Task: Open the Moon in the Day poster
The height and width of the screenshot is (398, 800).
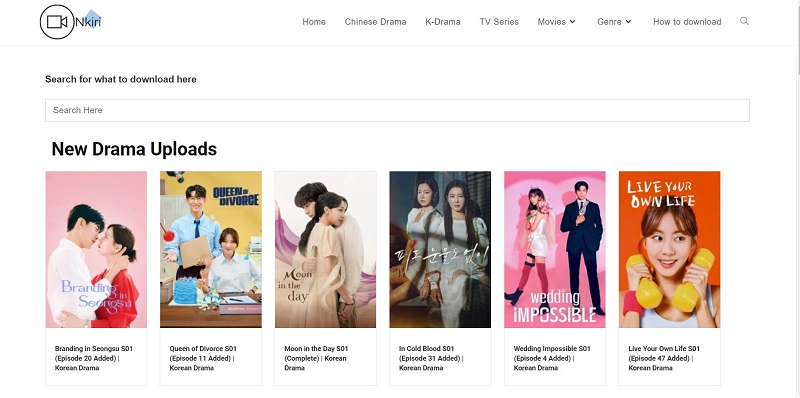Action: pyautogui.click(x=326, y=250)
